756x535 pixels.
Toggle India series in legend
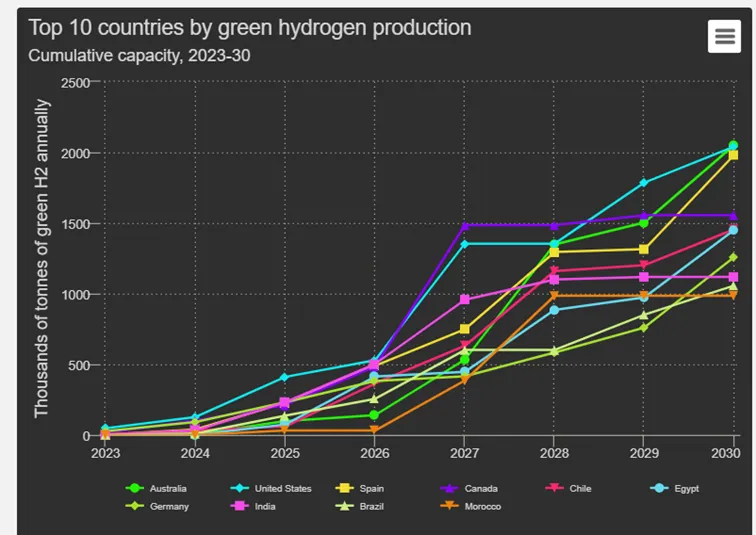(x=253, y=506)
